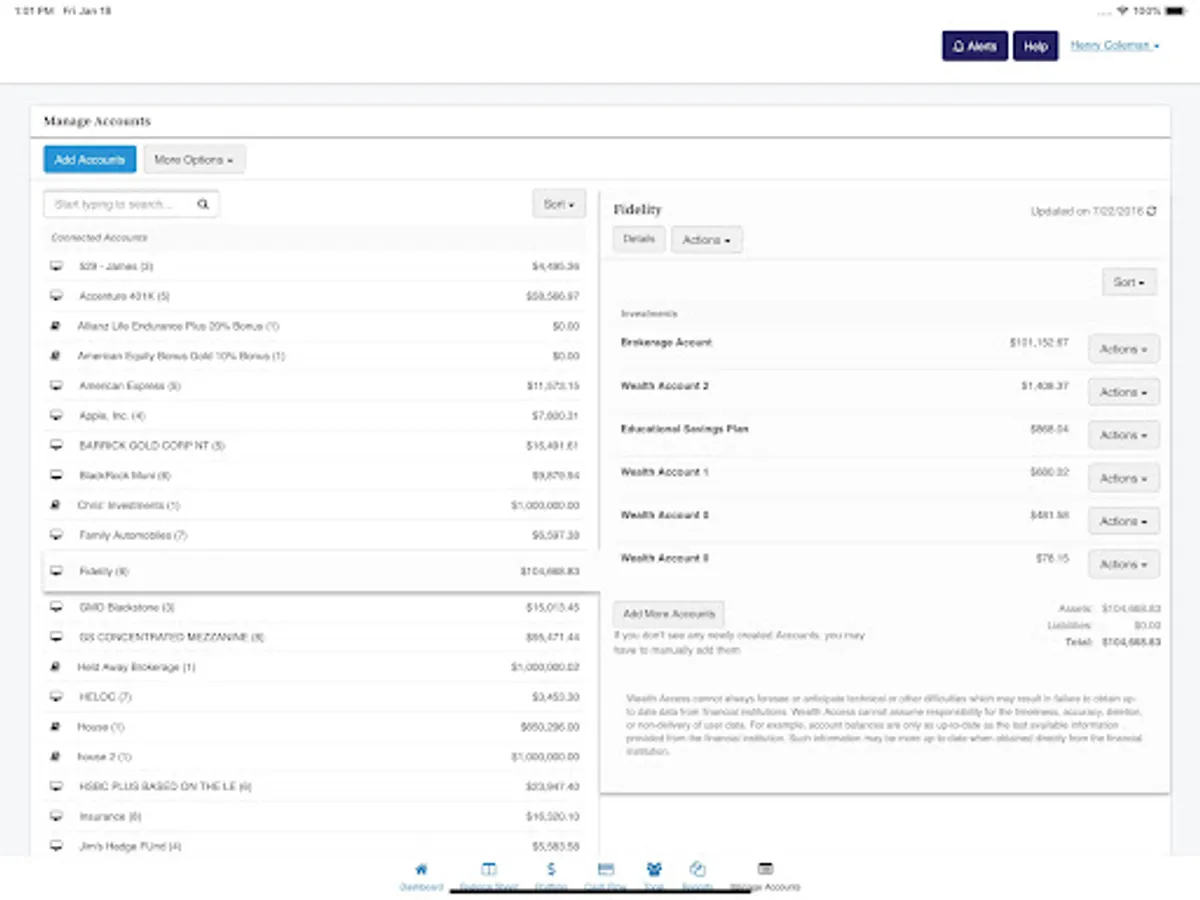Click the magnifier icon in the search box
Image resolution: width=1200 pixels, height=900 pixels.
click(203, 203)
